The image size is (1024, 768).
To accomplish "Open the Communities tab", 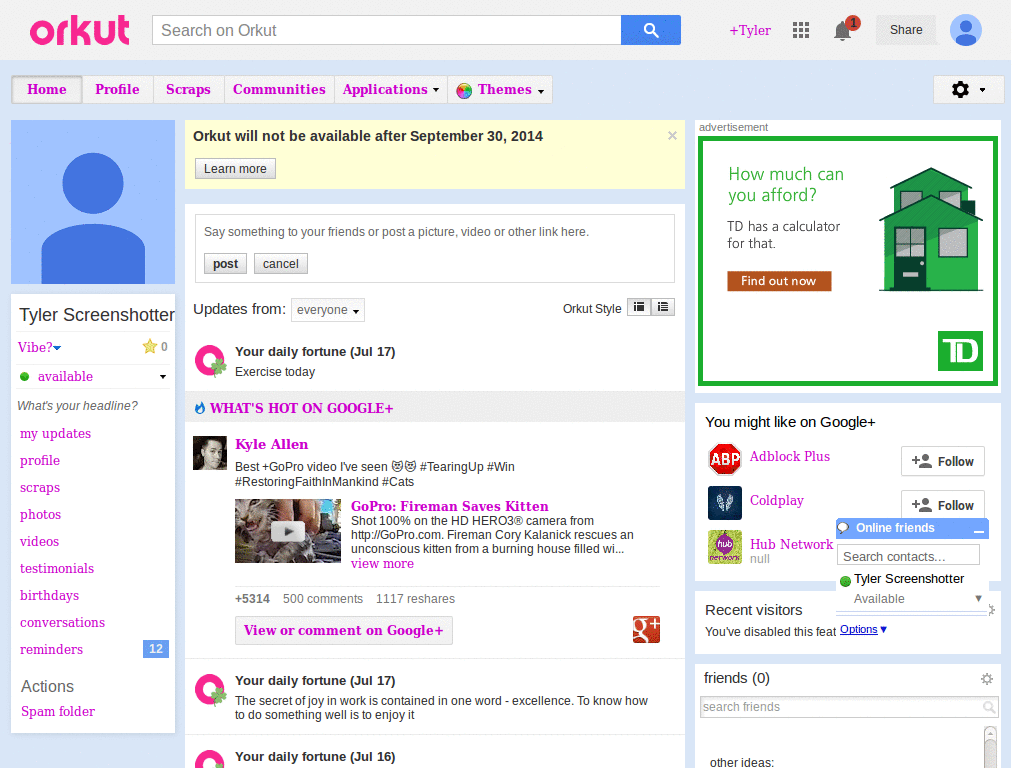I will coord(279,89).
